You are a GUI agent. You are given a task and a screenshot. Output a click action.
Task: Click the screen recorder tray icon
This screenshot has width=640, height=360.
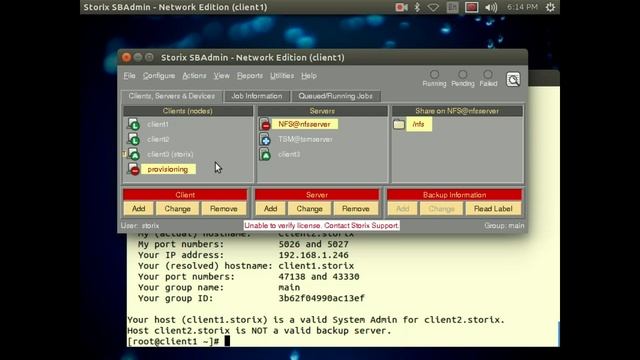click(x=401, y=7)
